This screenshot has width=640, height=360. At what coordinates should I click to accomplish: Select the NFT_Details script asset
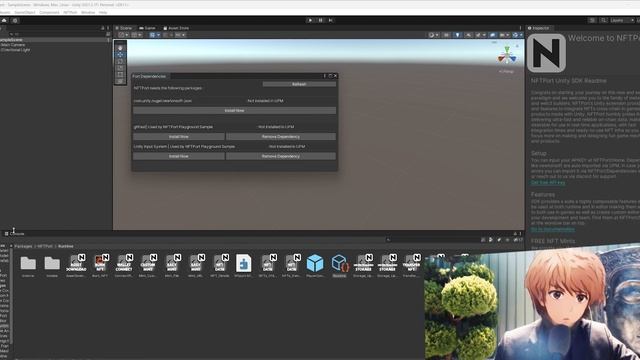(x=220, y=264)
